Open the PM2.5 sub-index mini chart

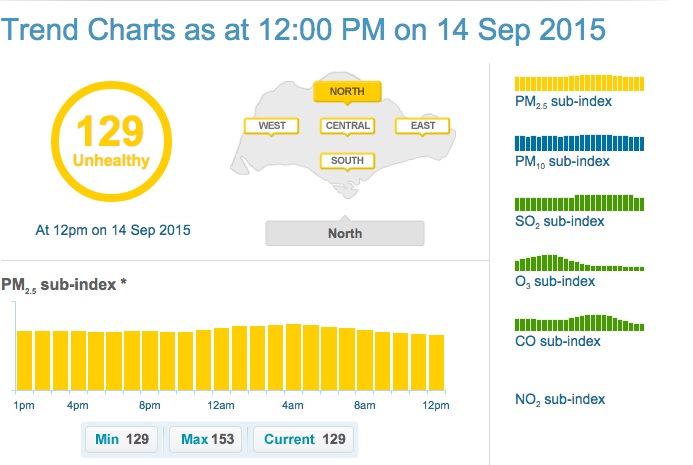(x=580, y=83)
